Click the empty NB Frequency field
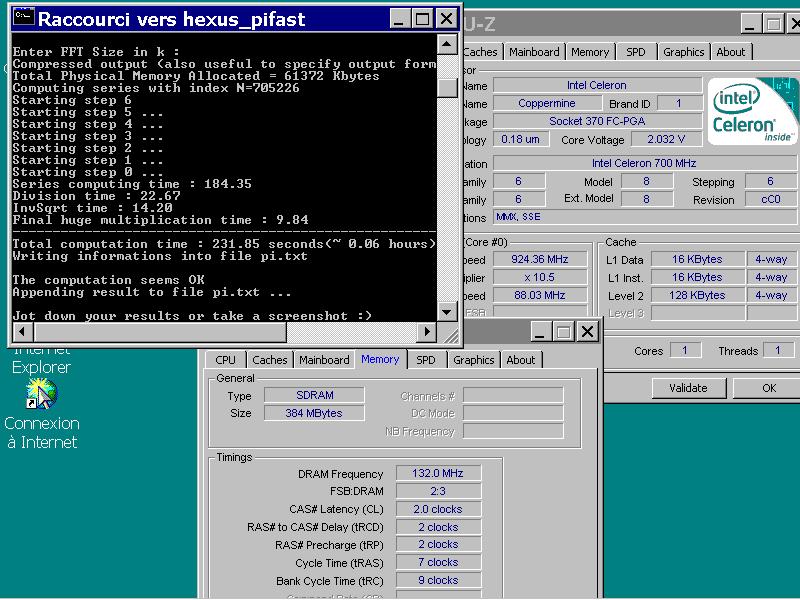The height and width of the screenshot is (600, 800). [513, 431]
